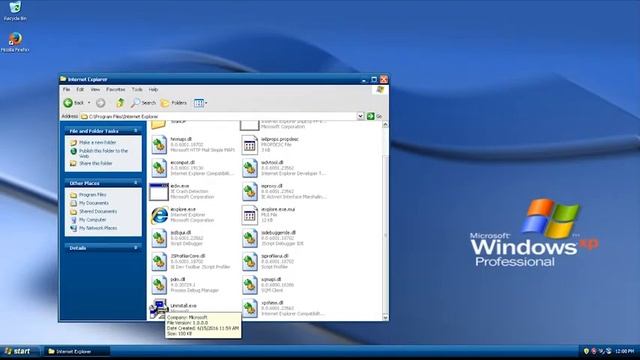Open the Favorites menu

pos(116,89)
